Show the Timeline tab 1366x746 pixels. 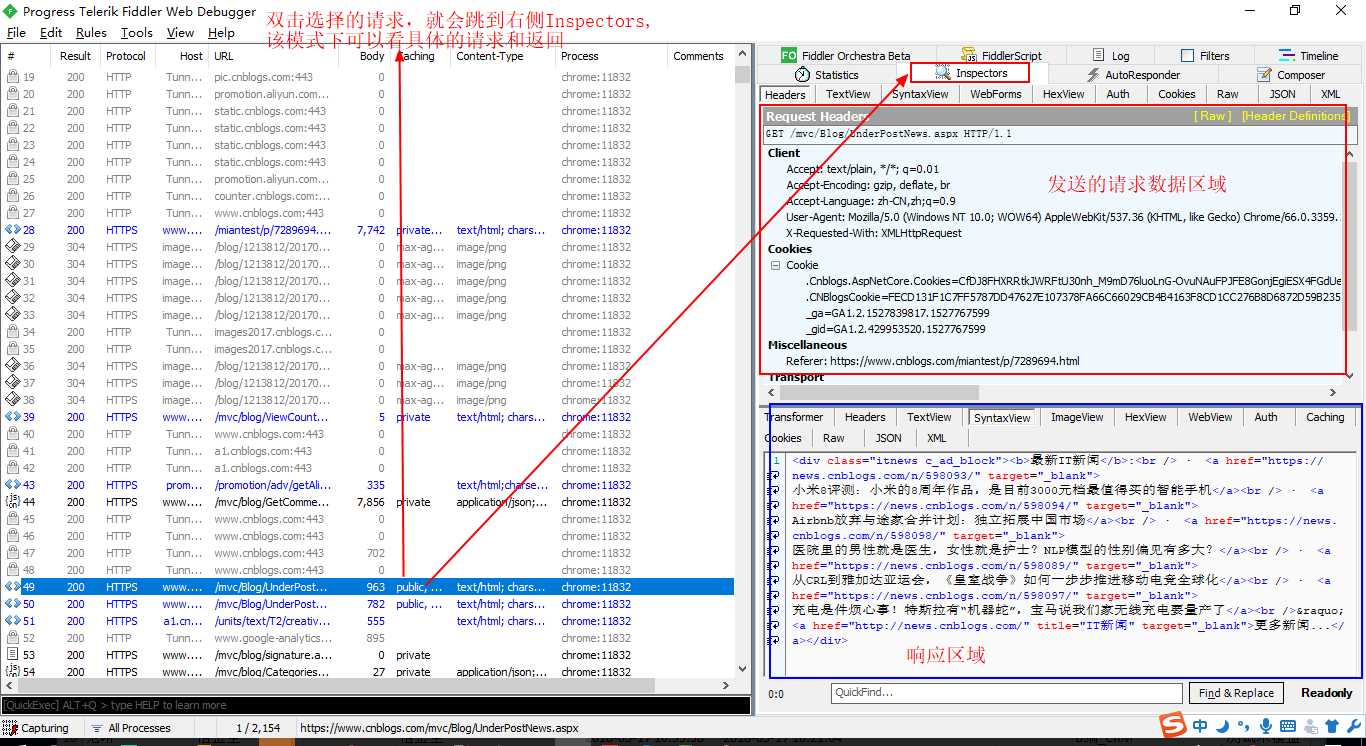click(1309, 55)
